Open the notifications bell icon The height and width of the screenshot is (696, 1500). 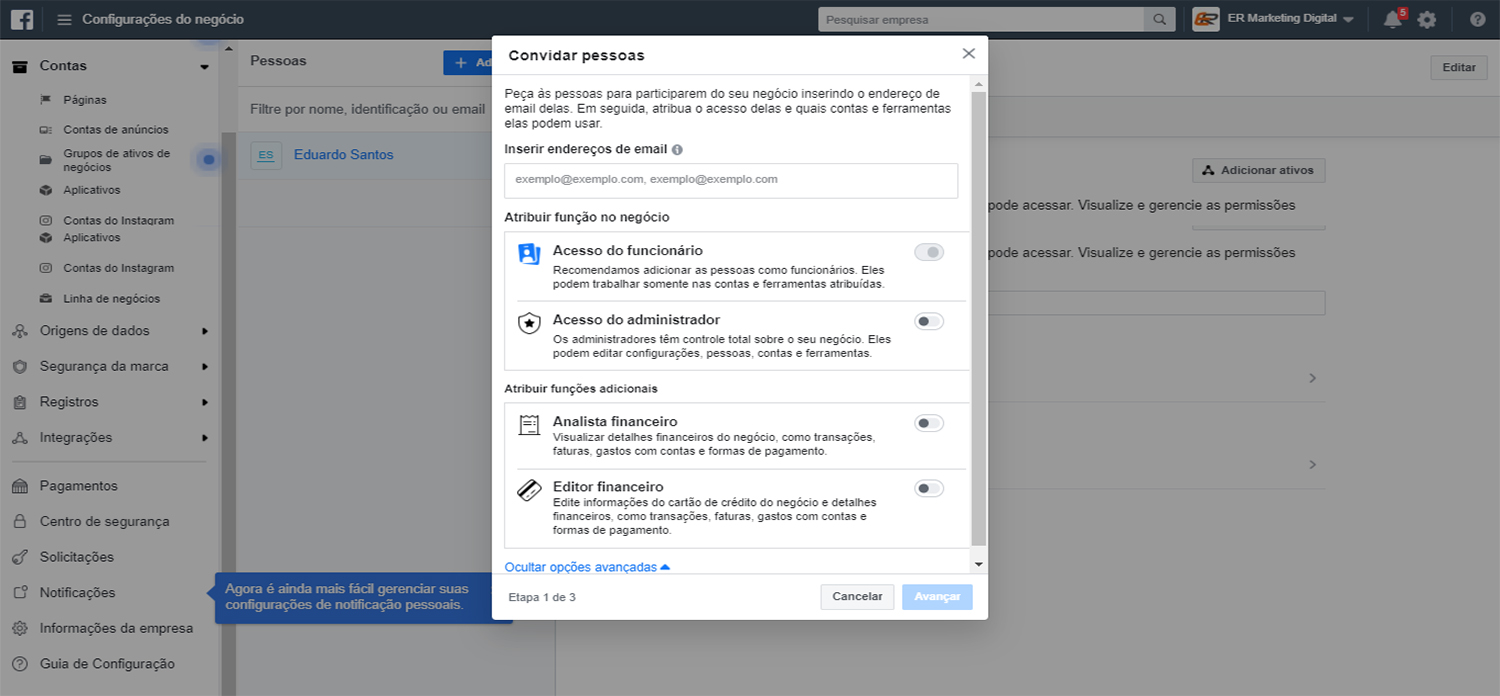(1392, 20)
